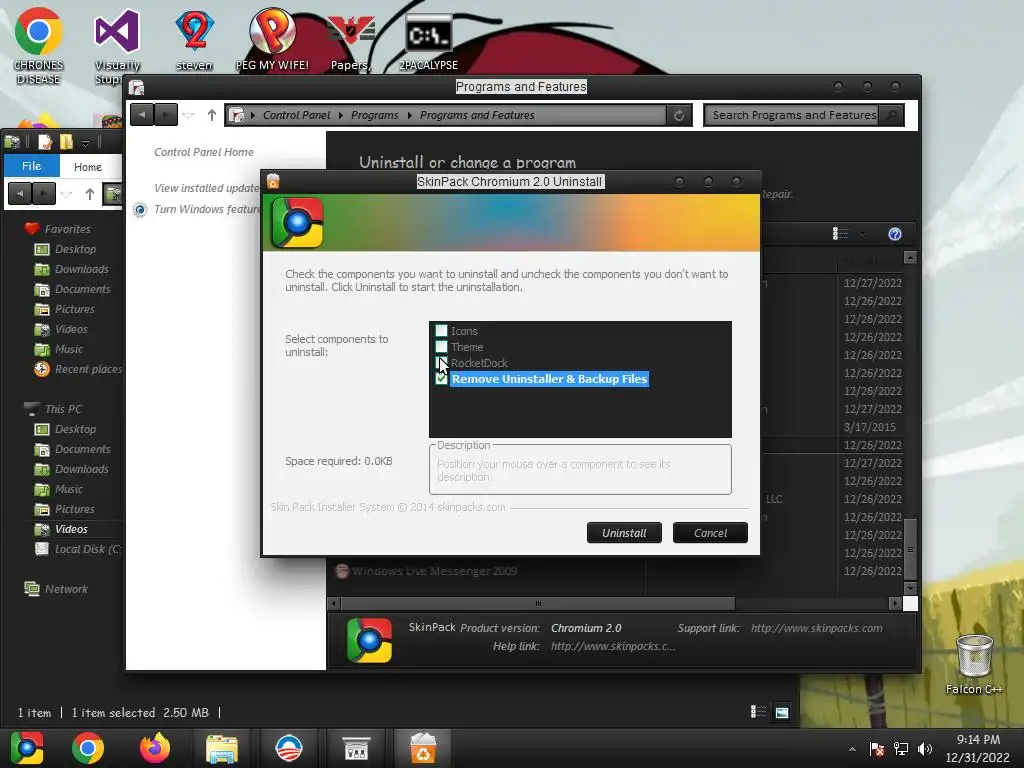Viewport: 1024px width, 768px height.
Task: Launch Chrome from the taskbar
Action: pyautogui.click(x=88, y=748)
